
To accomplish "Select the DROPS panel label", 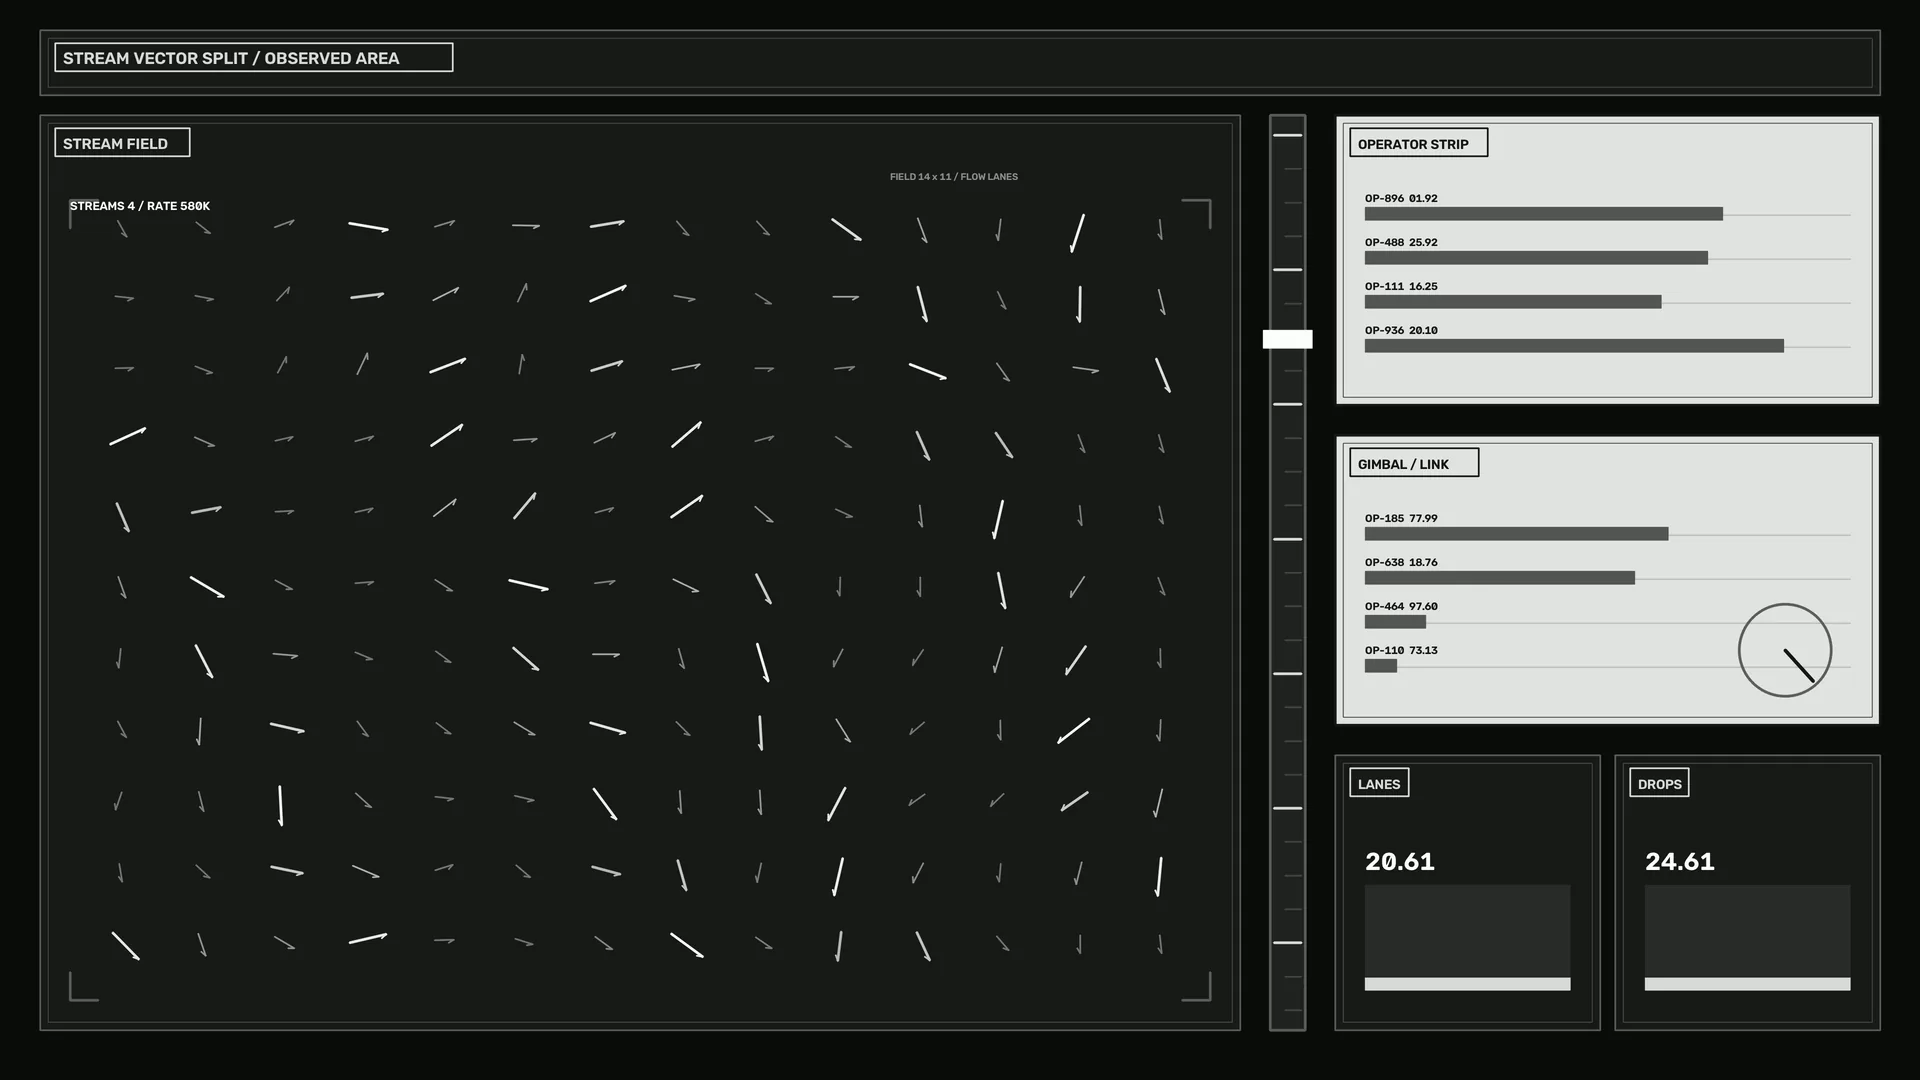I will coord(1659,783).
